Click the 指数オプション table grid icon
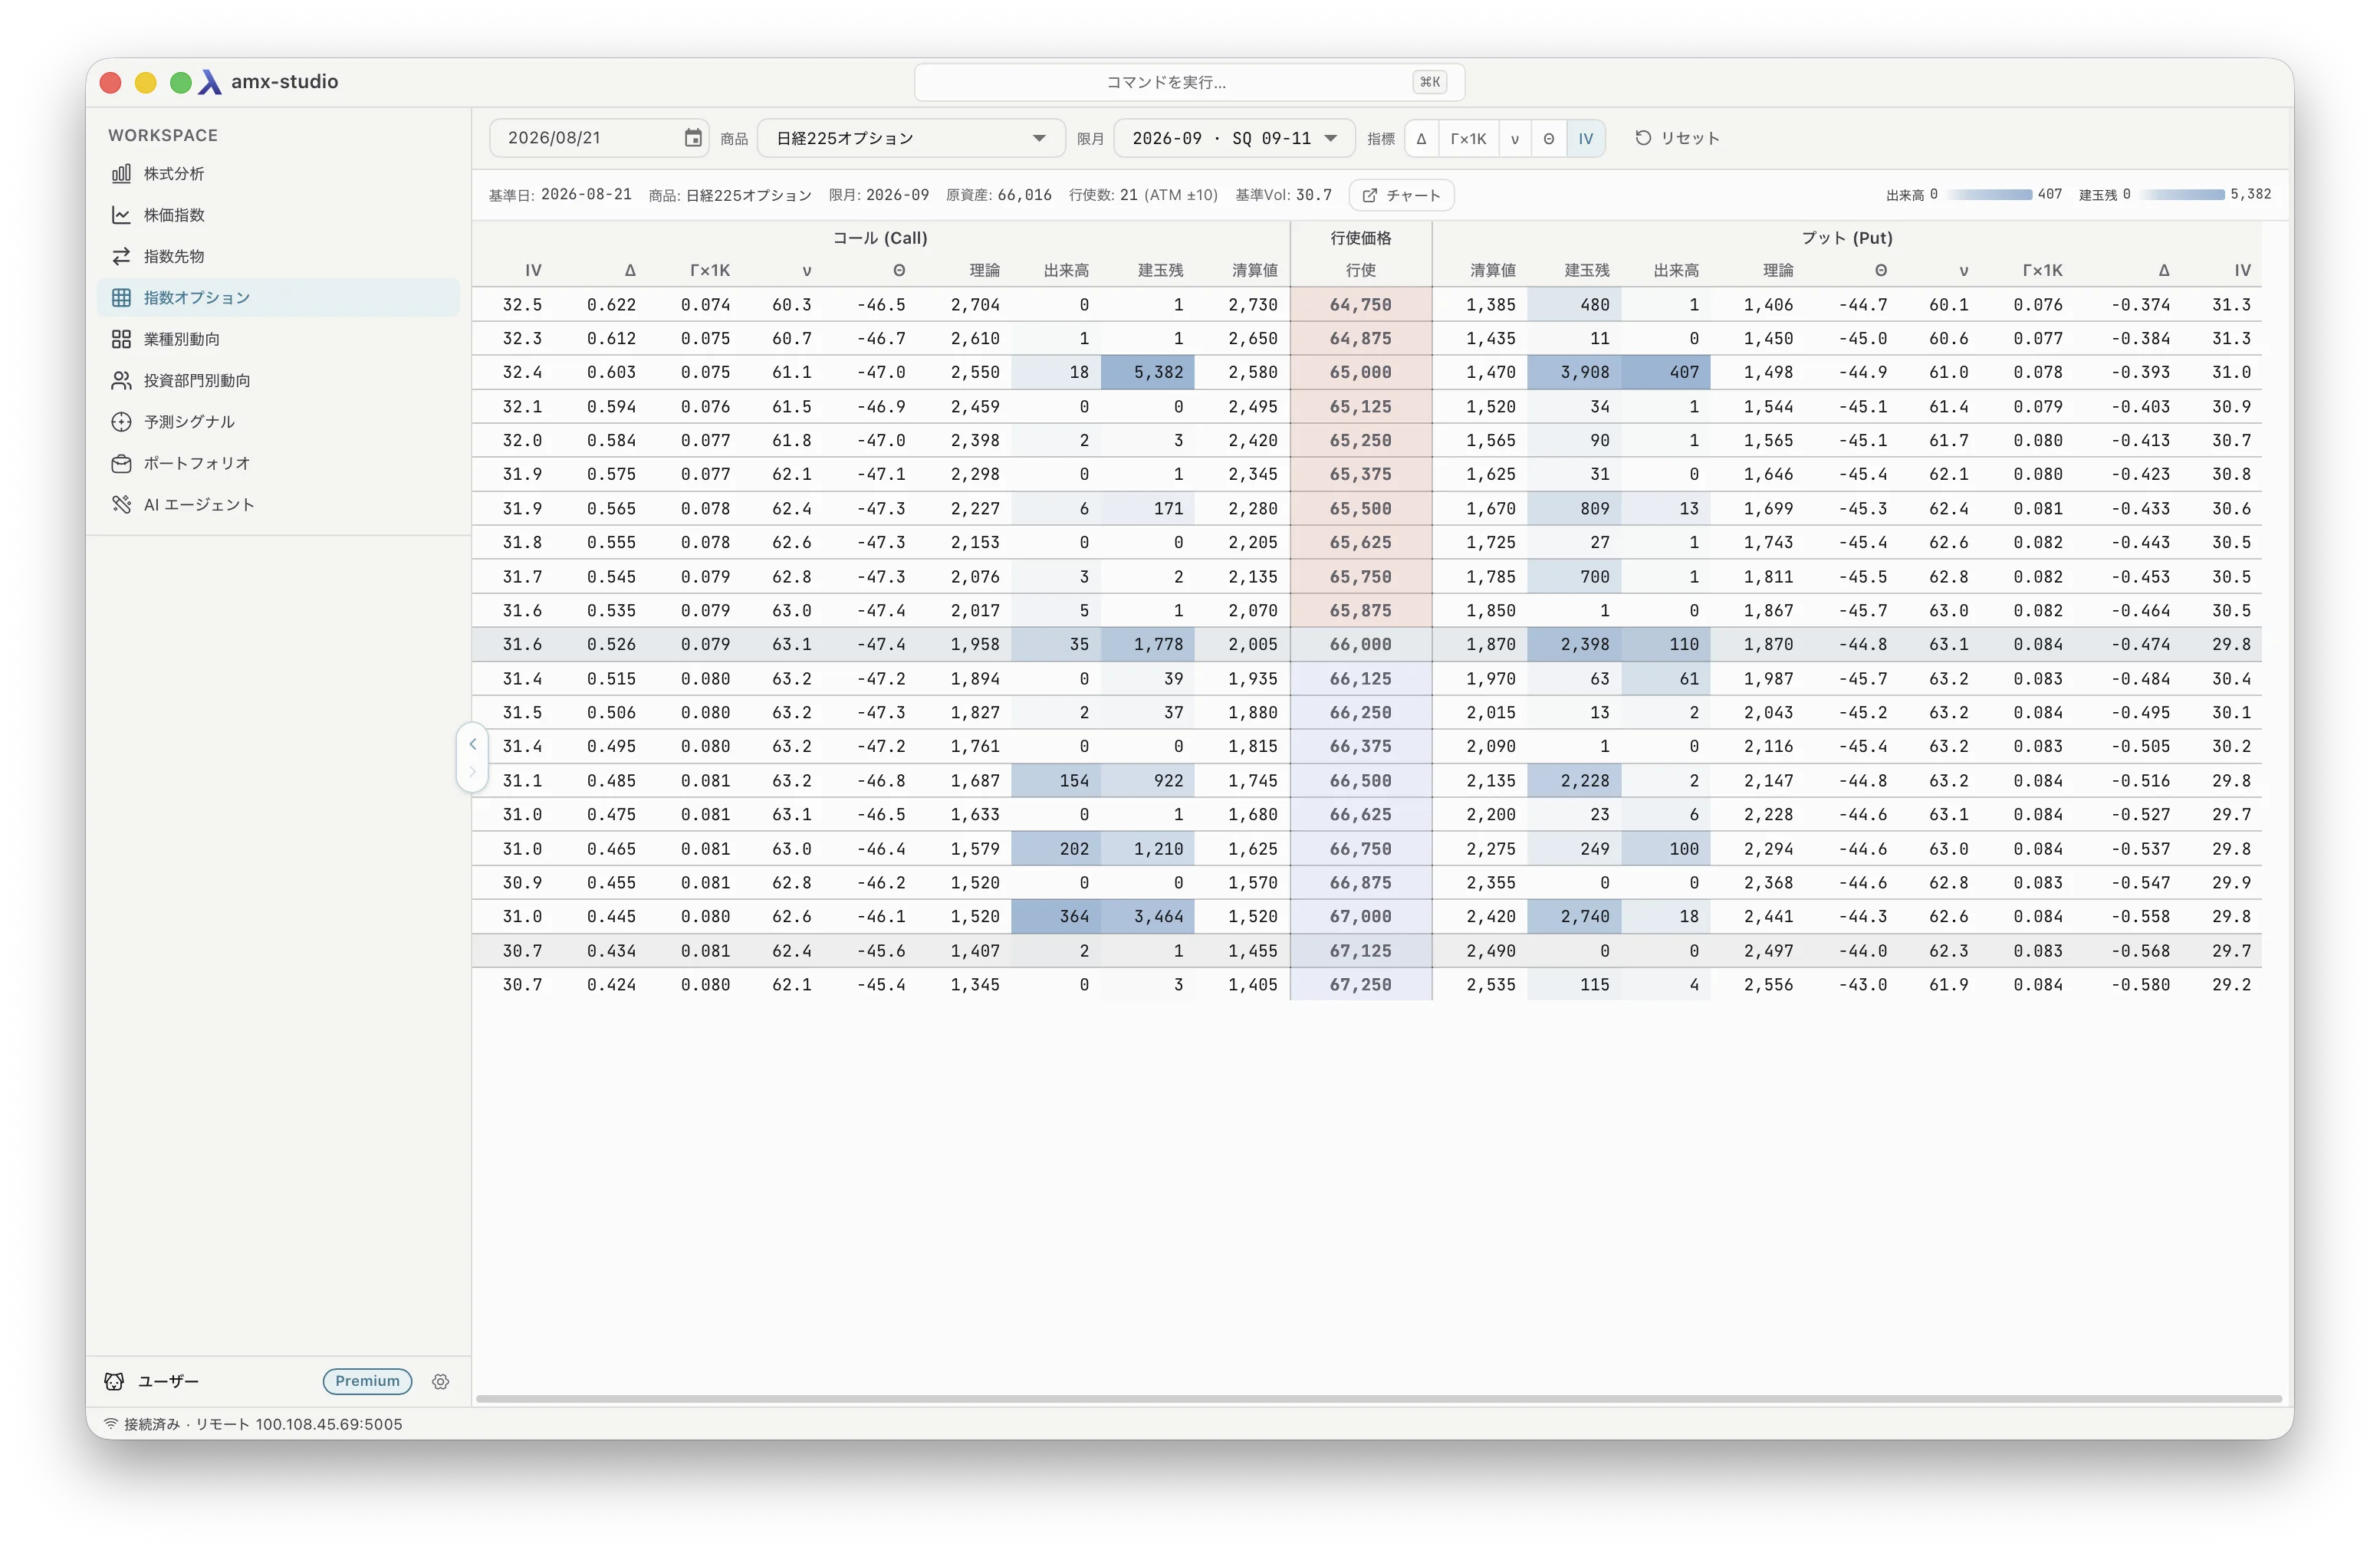2380x1553 pixels. pyautogui.click(x=121, y=297)
